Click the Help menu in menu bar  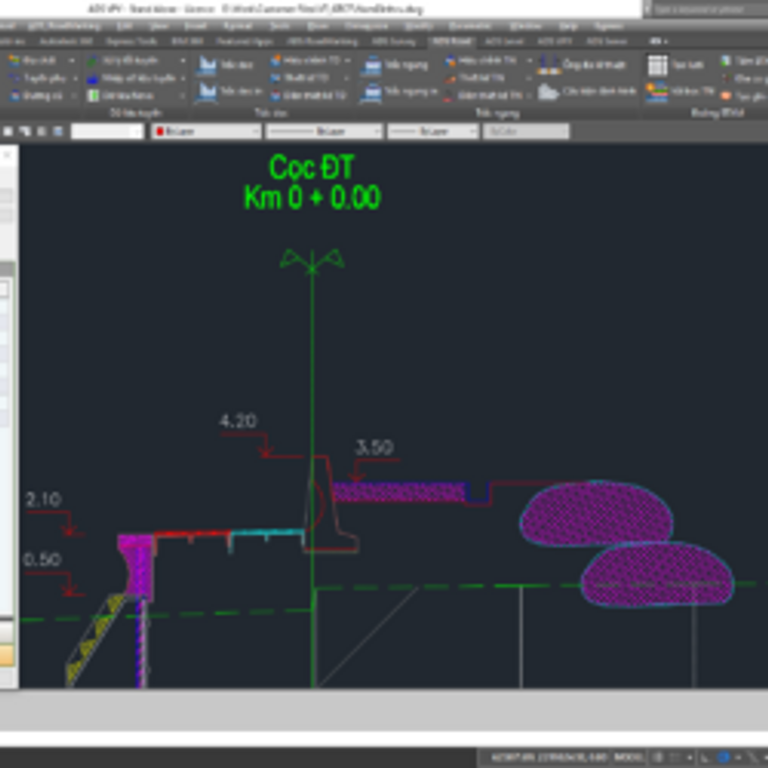tap(568, 26)
